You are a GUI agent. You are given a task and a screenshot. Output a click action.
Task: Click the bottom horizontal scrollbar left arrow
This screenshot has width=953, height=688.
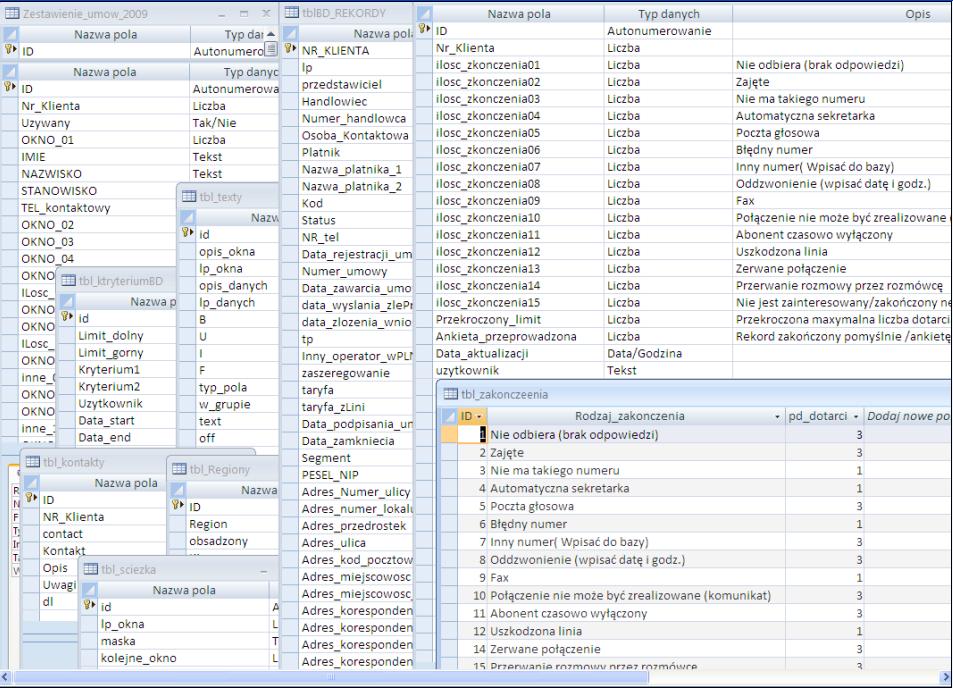[5, 676]
